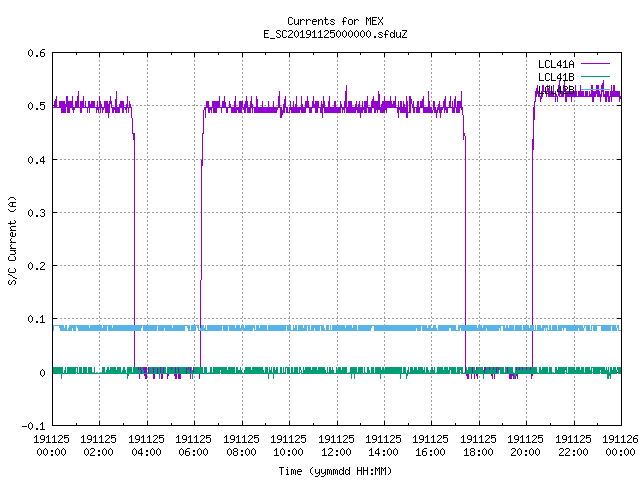Click the y-axis tick value 0.6
The width and height of the screenshot is (640, 480).
(x=36, y=53)
